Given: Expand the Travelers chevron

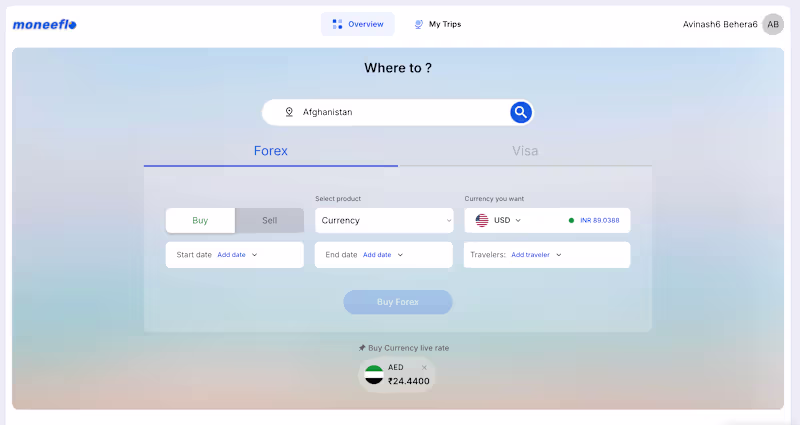Looking at the screenshot, I should click(x=559, y=255).
